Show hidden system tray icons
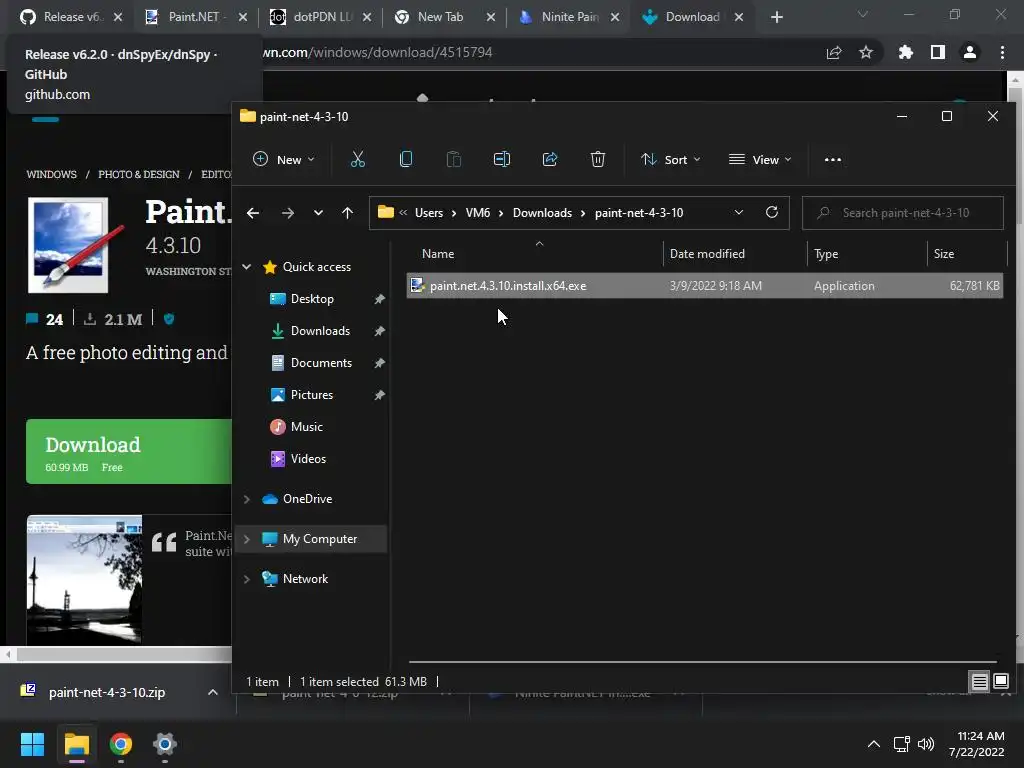Viewport: 1024px width, 768px height. click(874, 744)
